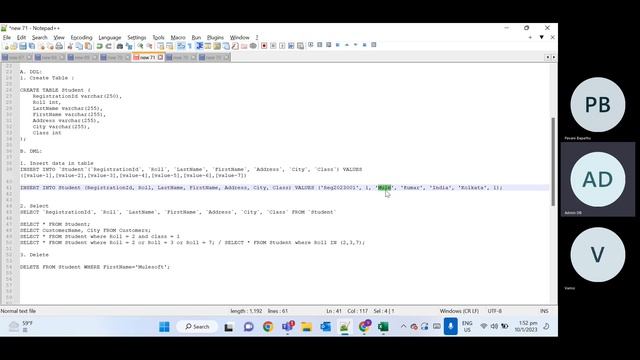Open Excel from the taskbar
Screen dimensions: 640x360
[383, 327]
